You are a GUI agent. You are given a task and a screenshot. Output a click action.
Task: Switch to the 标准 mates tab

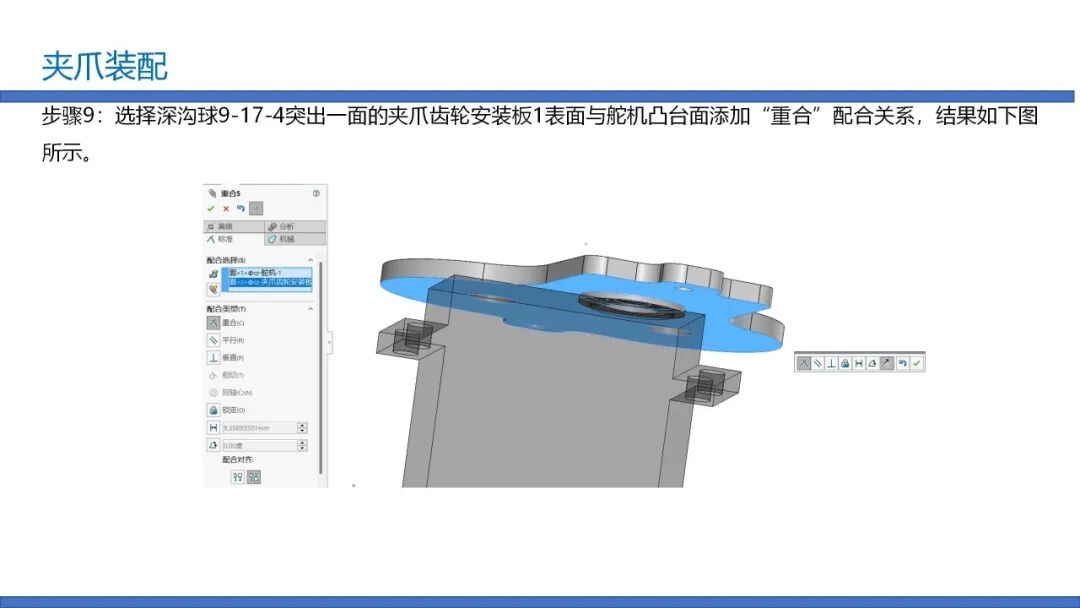pyautogui.click(x=233, y=239)
